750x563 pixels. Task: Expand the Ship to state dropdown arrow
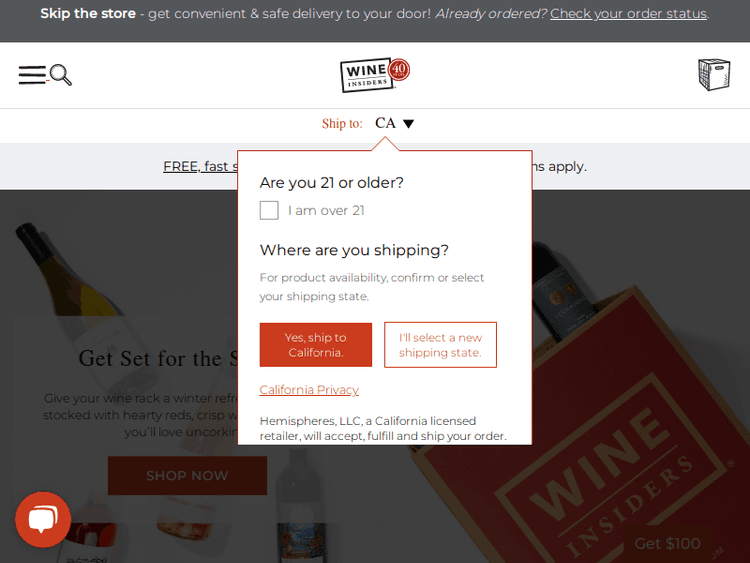pos(408,124)
